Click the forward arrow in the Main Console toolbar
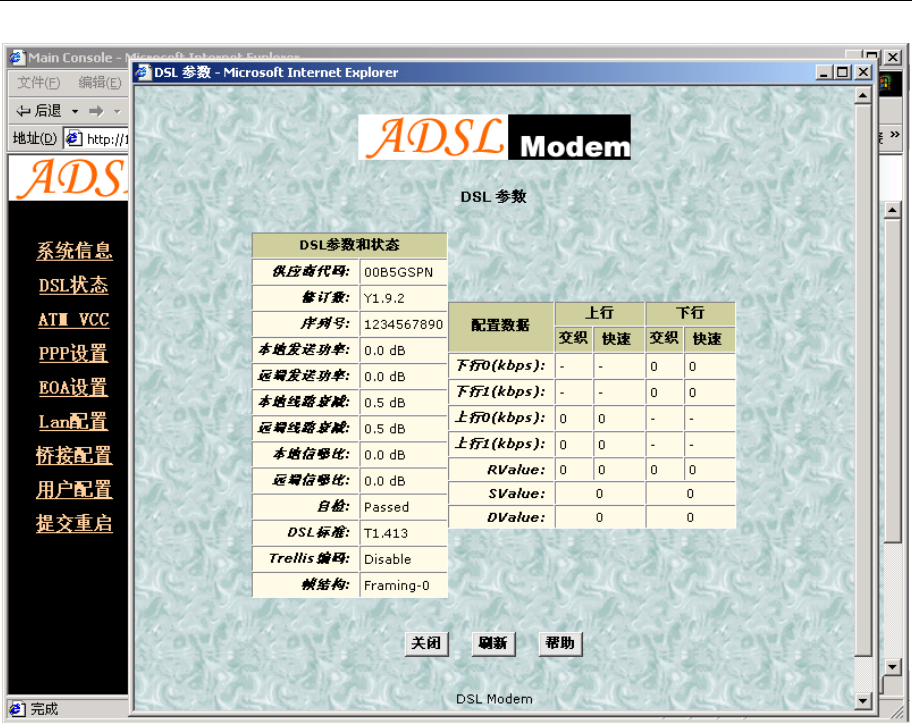912x724 pixels. point(96,110)
